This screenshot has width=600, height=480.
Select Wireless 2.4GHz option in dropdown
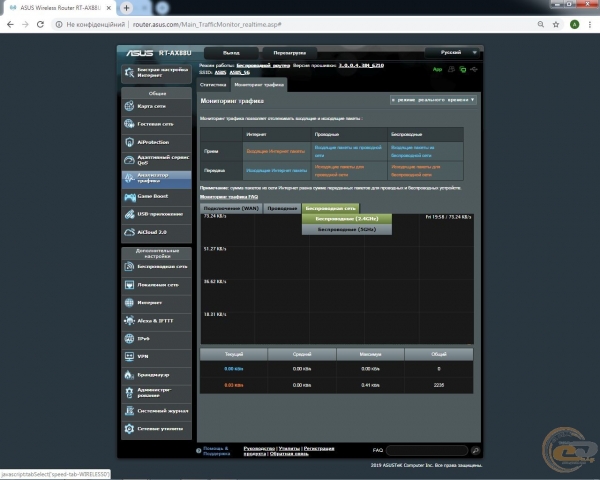(347, 219)
